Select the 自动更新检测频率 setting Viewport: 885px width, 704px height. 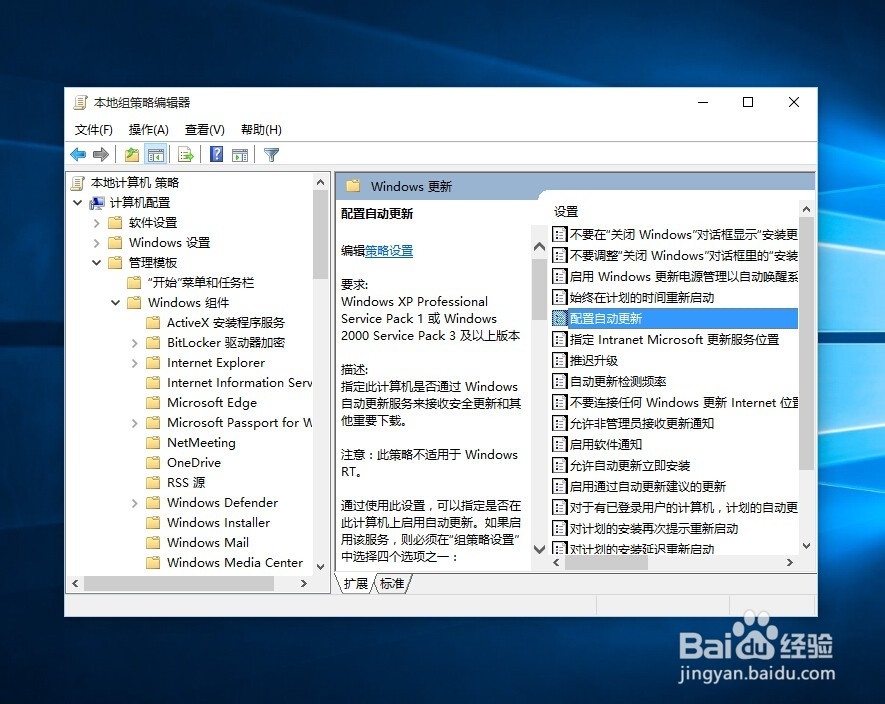[x=617, y=382]
